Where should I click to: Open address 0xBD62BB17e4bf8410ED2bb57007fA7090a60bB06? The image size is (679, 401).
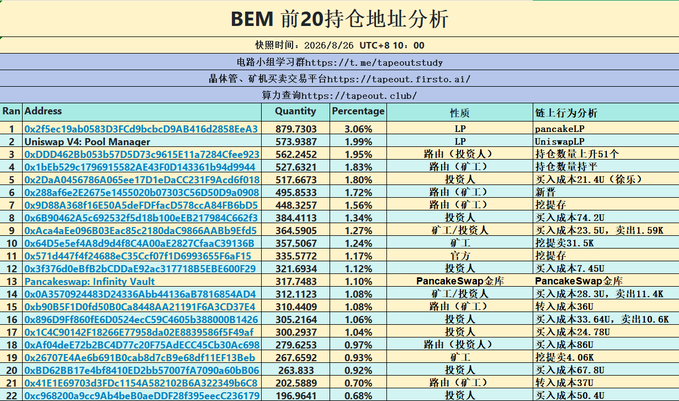142,370
